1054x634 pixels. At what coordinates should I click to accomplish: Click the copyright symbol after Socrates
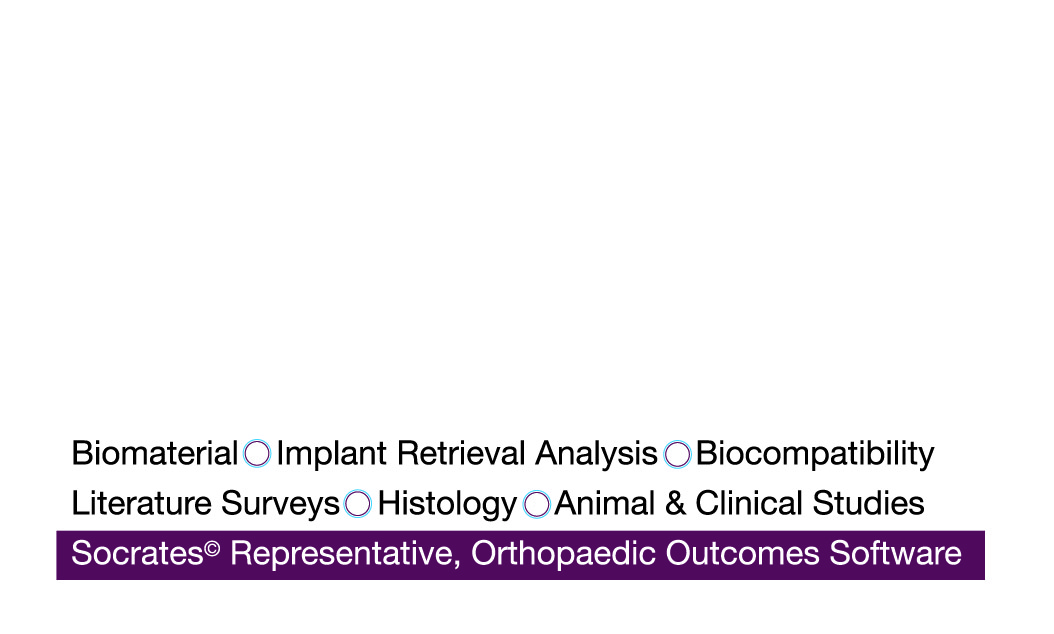tap(211, 547)
